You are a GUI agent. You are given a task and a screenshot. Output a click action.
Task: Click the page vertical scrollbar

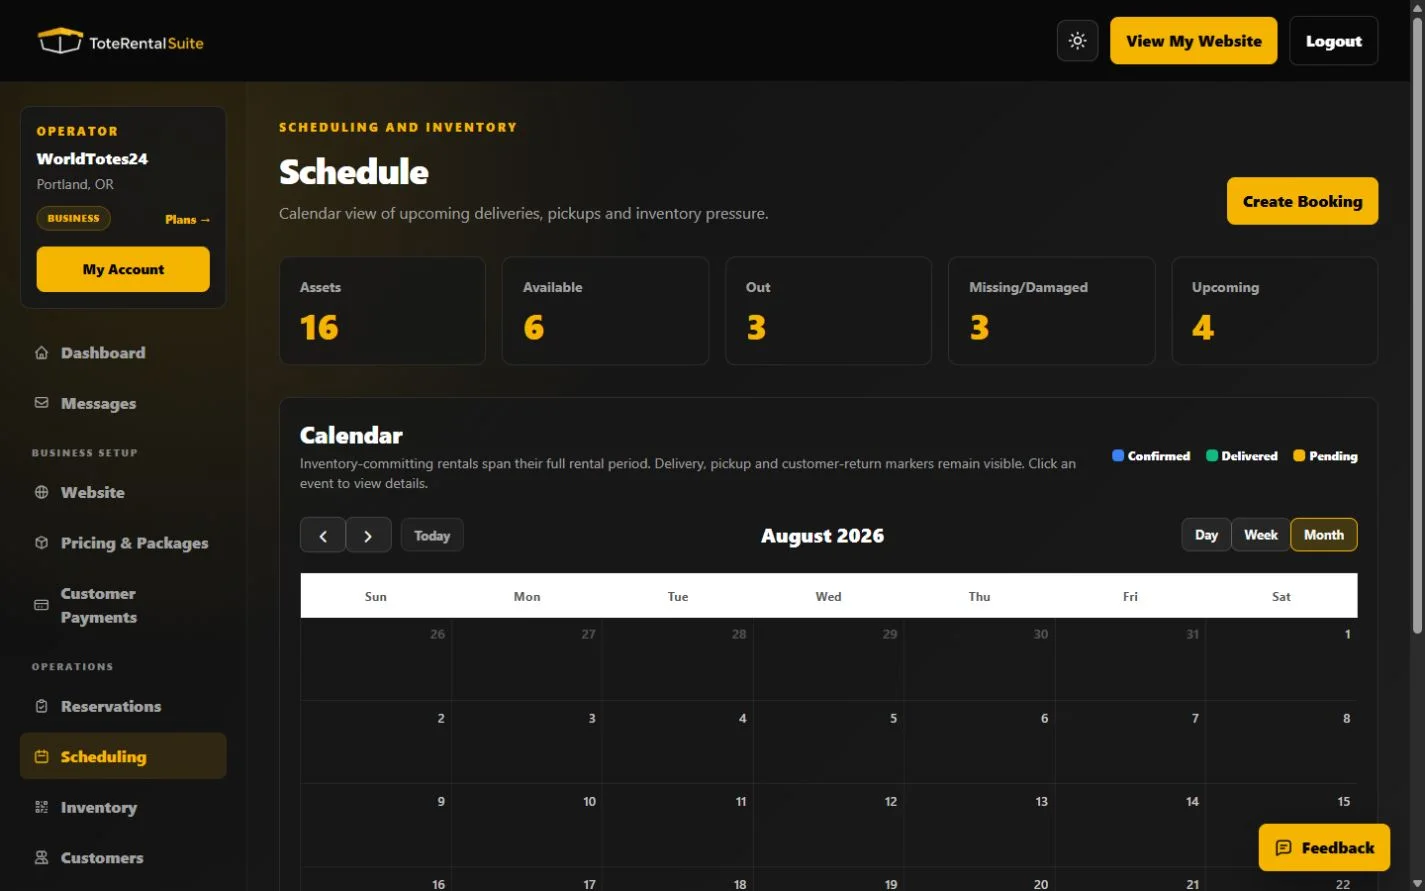(1416, 326)
